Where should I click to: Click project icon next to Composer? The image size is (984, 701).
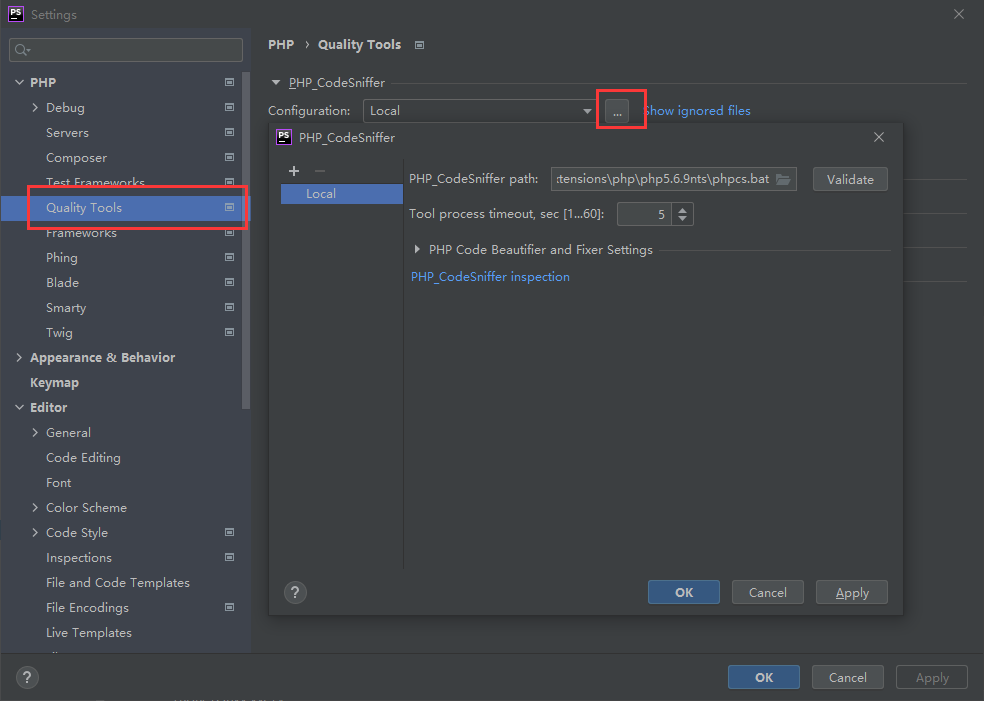(229, 158)
